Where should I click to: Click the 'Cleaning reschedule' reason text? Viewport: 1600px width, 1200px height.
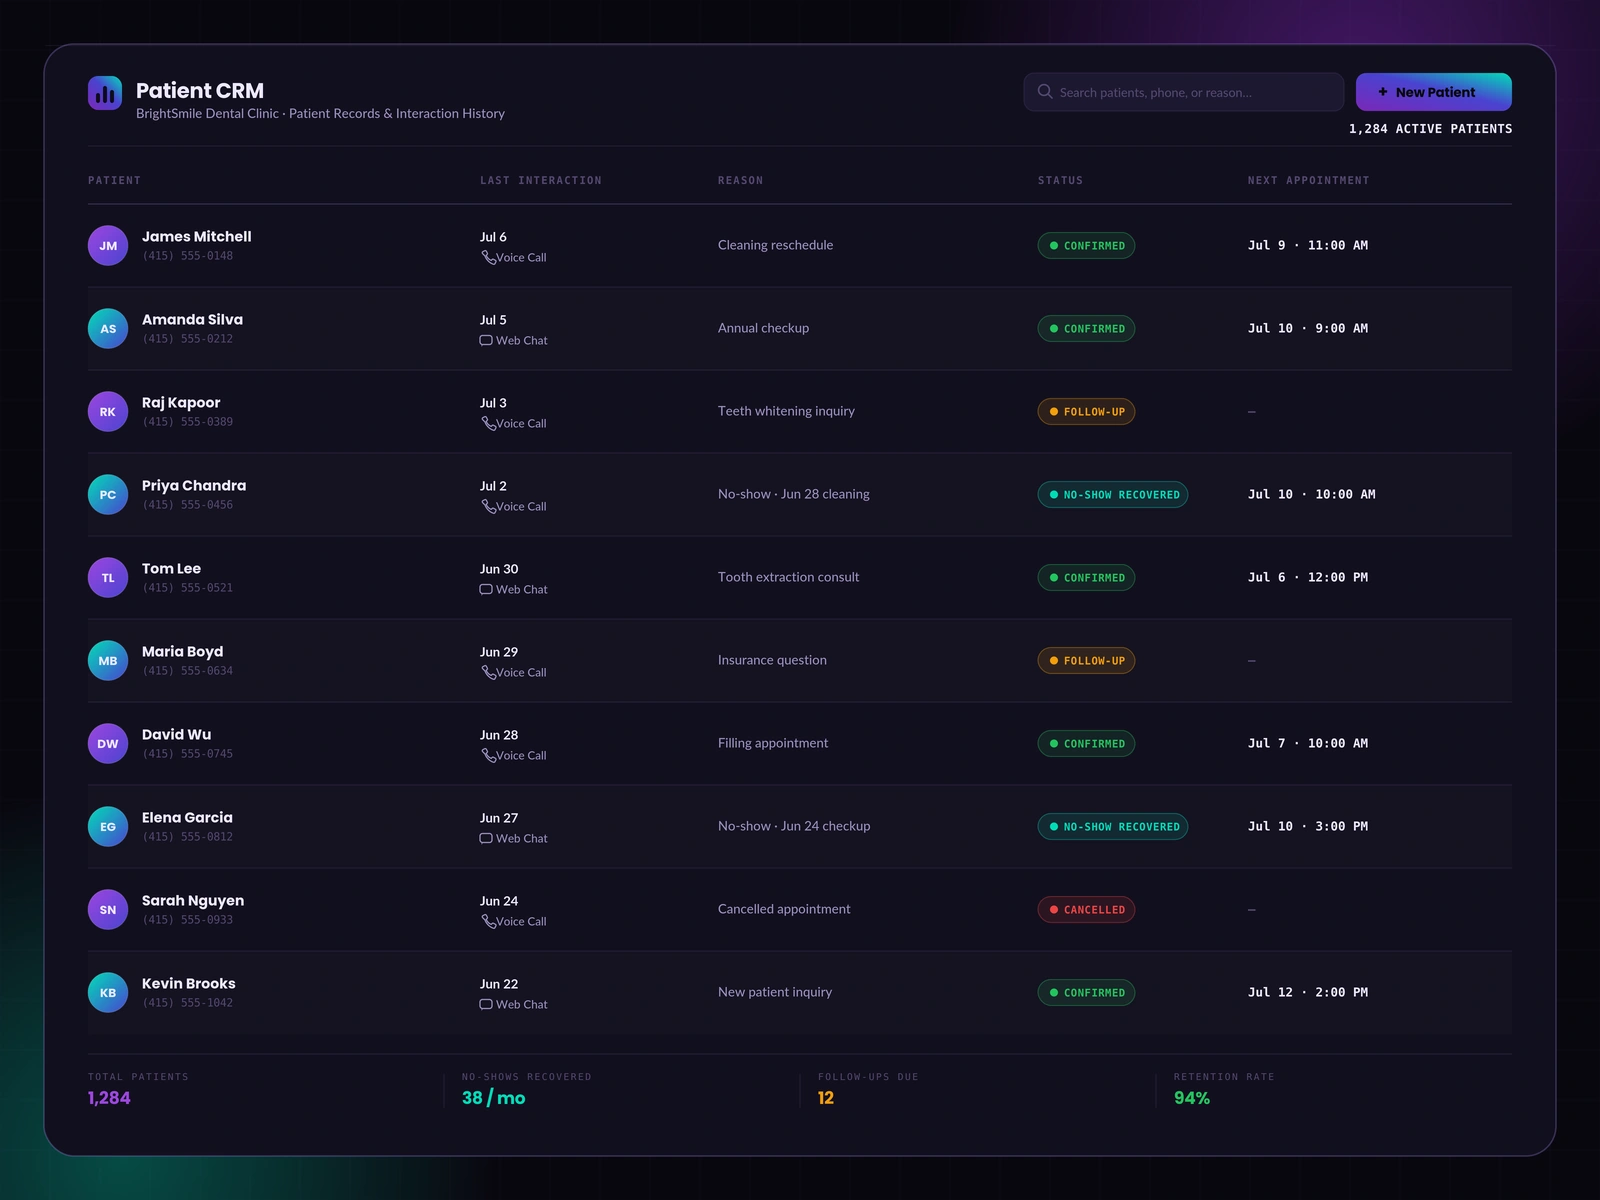[775, 245]
